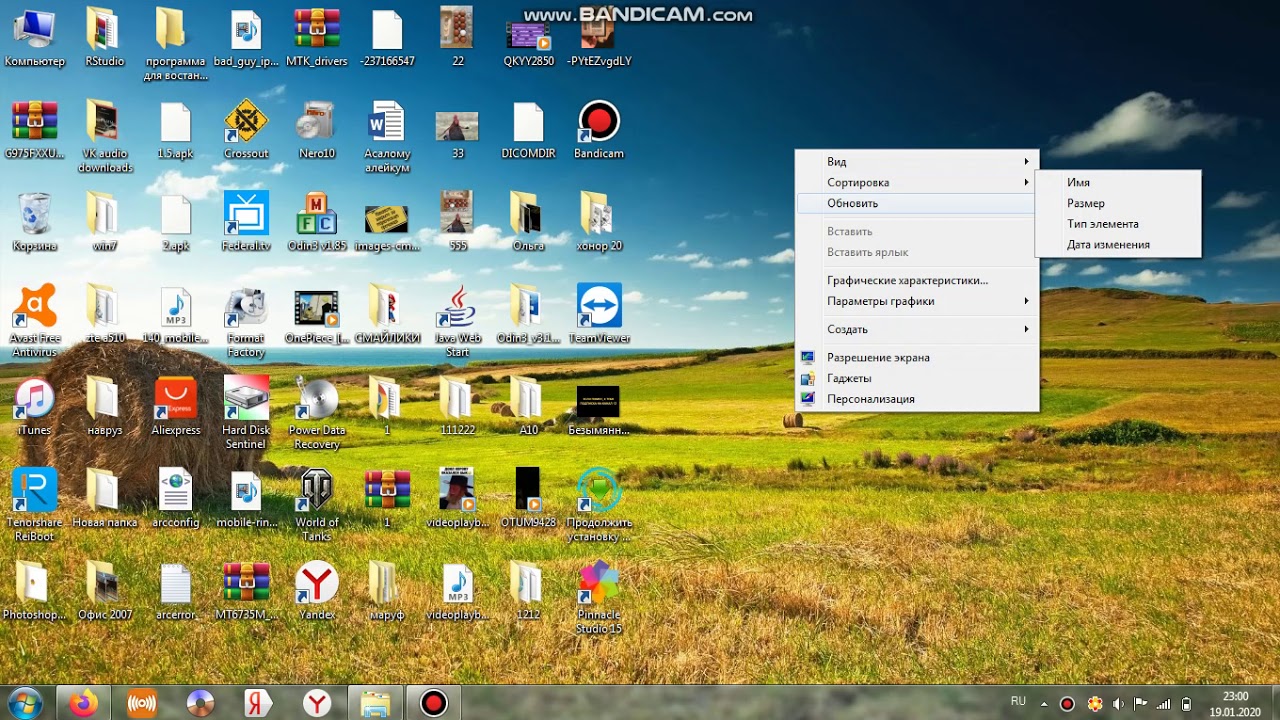This screenshot has height=720, width=1280.
Task: Select the Асалому алейкум Word document
Action: 387,137
